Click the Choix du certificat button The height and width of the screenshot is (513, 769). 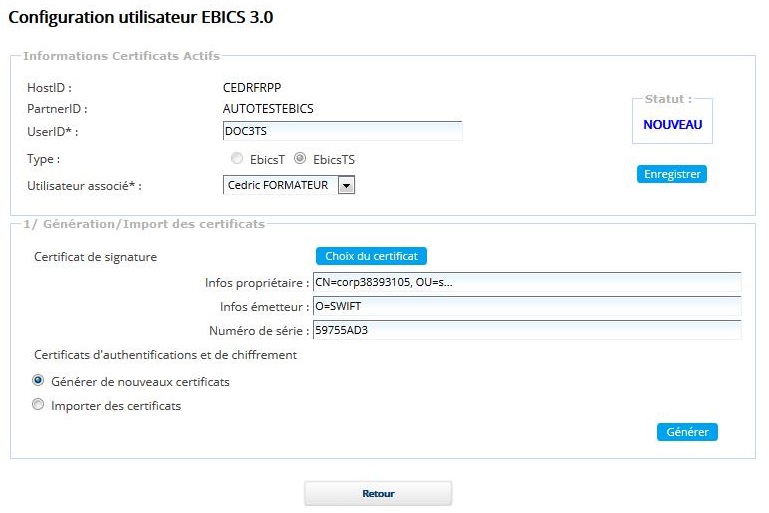coord(372,257)
